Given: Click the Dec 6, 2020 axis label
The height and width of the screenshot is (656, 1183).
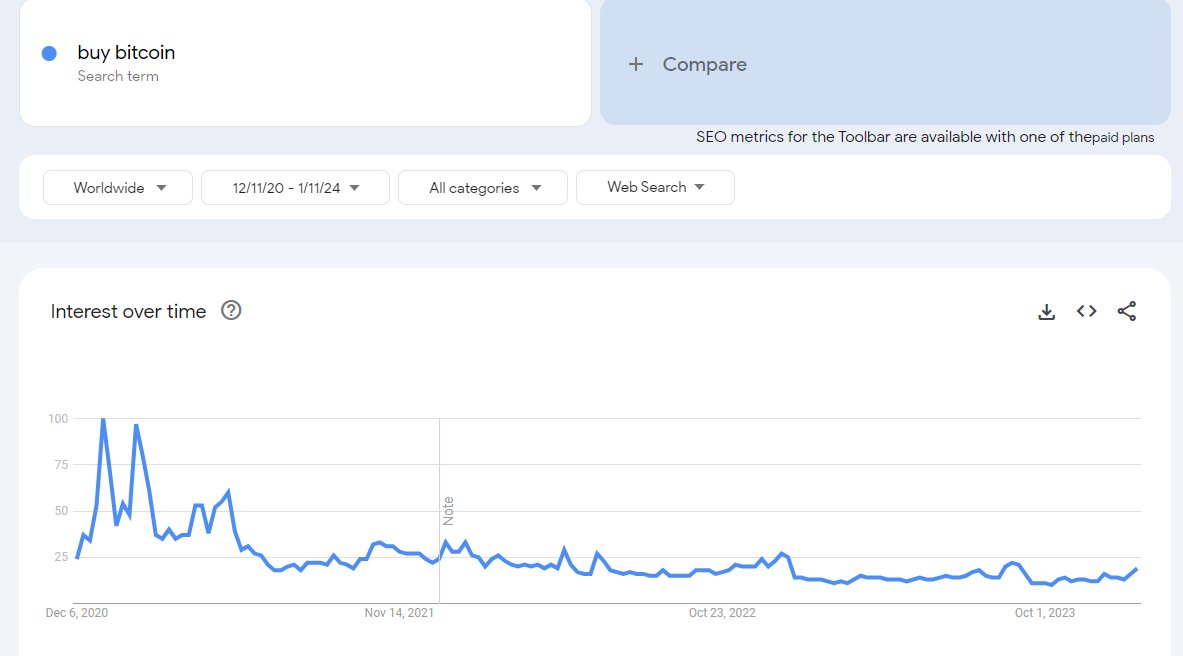Looking at the screenshot, I should point(77,613).
